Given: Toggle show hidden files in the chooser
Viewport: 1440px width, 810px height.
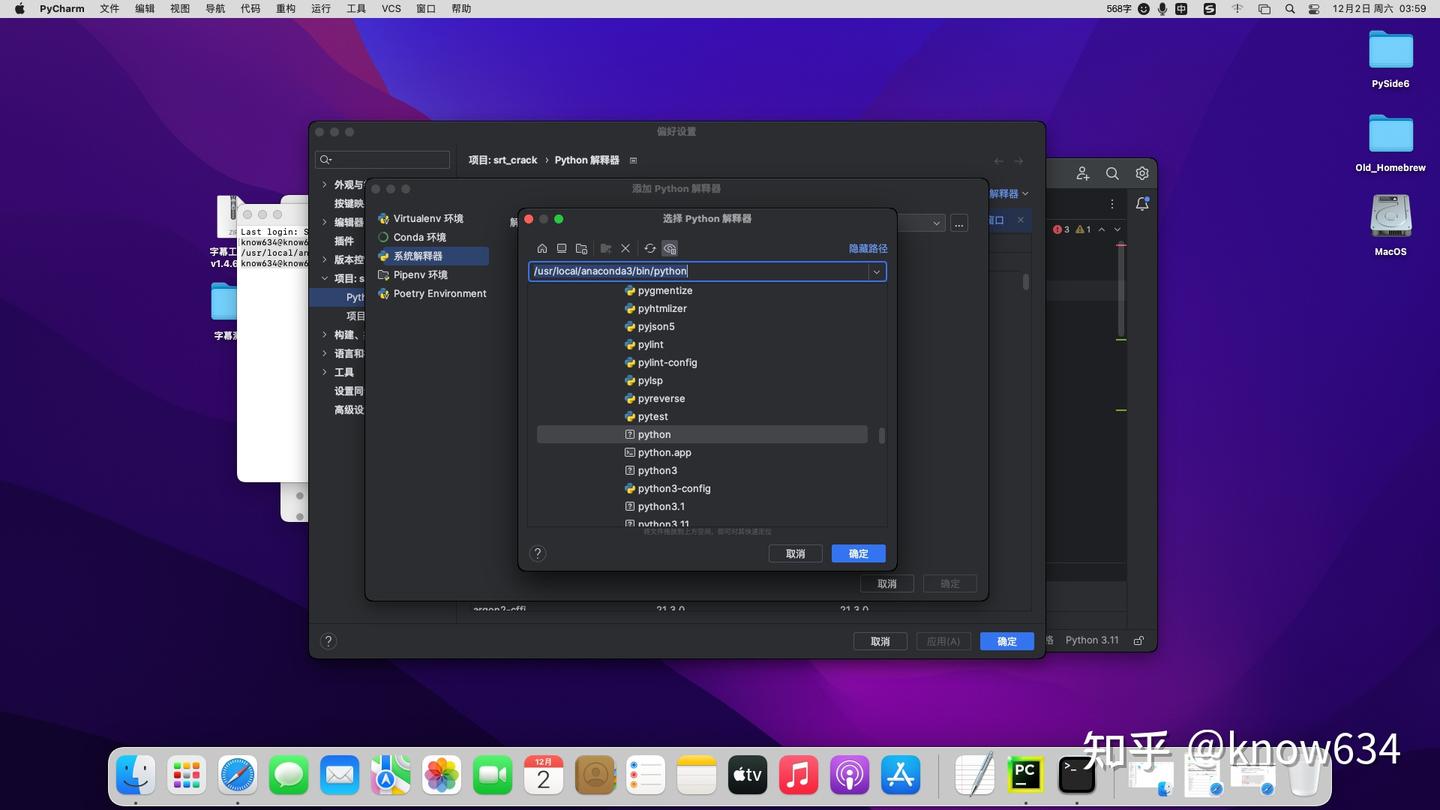Looking at the screenshot, I should click(x=669, y=248).
